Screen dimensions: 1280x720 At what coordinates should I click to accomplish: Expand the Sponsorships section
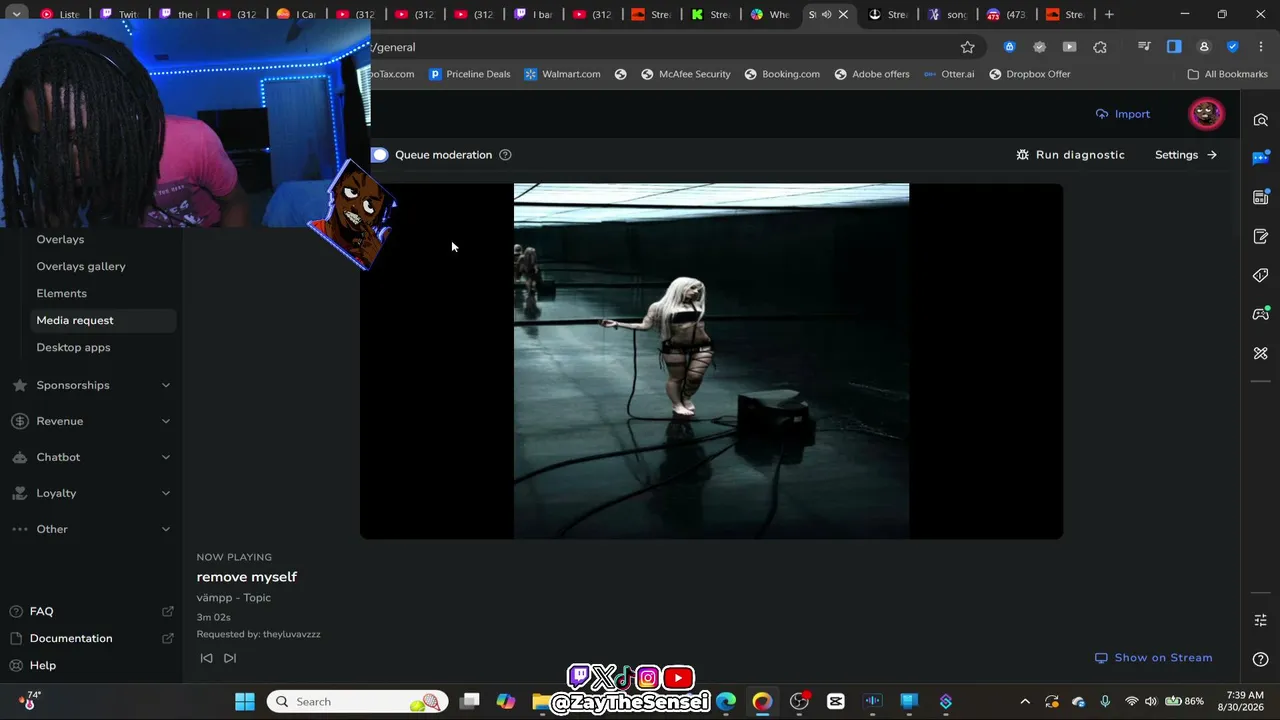(x=91, y=385)
